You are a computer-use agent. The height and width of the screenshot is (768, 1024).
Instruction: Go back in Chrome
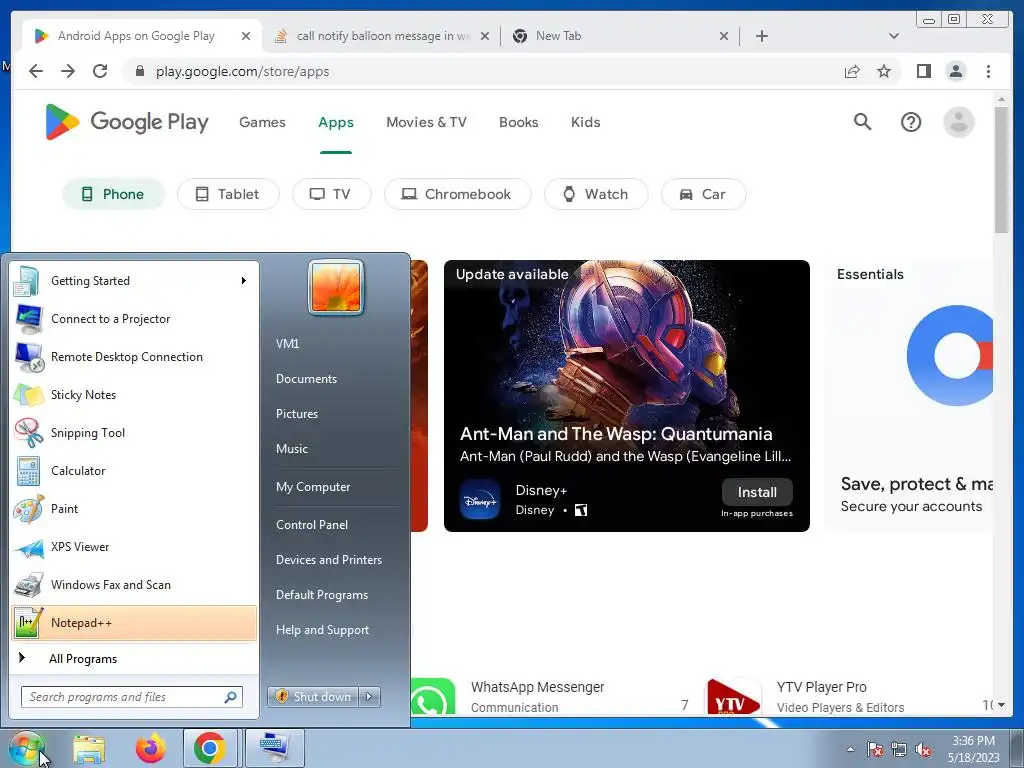(x=36, y=71)
